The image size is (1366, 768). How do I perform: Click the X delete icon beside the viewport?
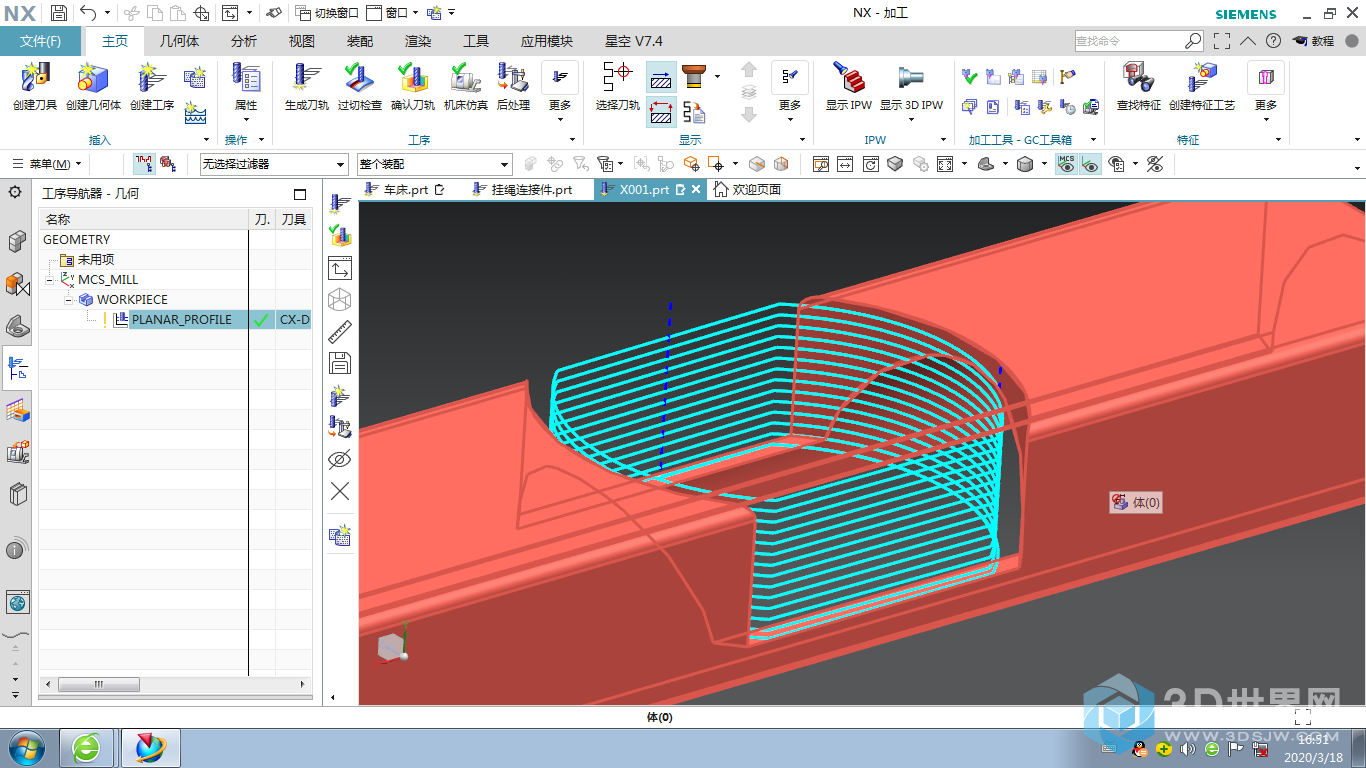click(x=340, y=491)
